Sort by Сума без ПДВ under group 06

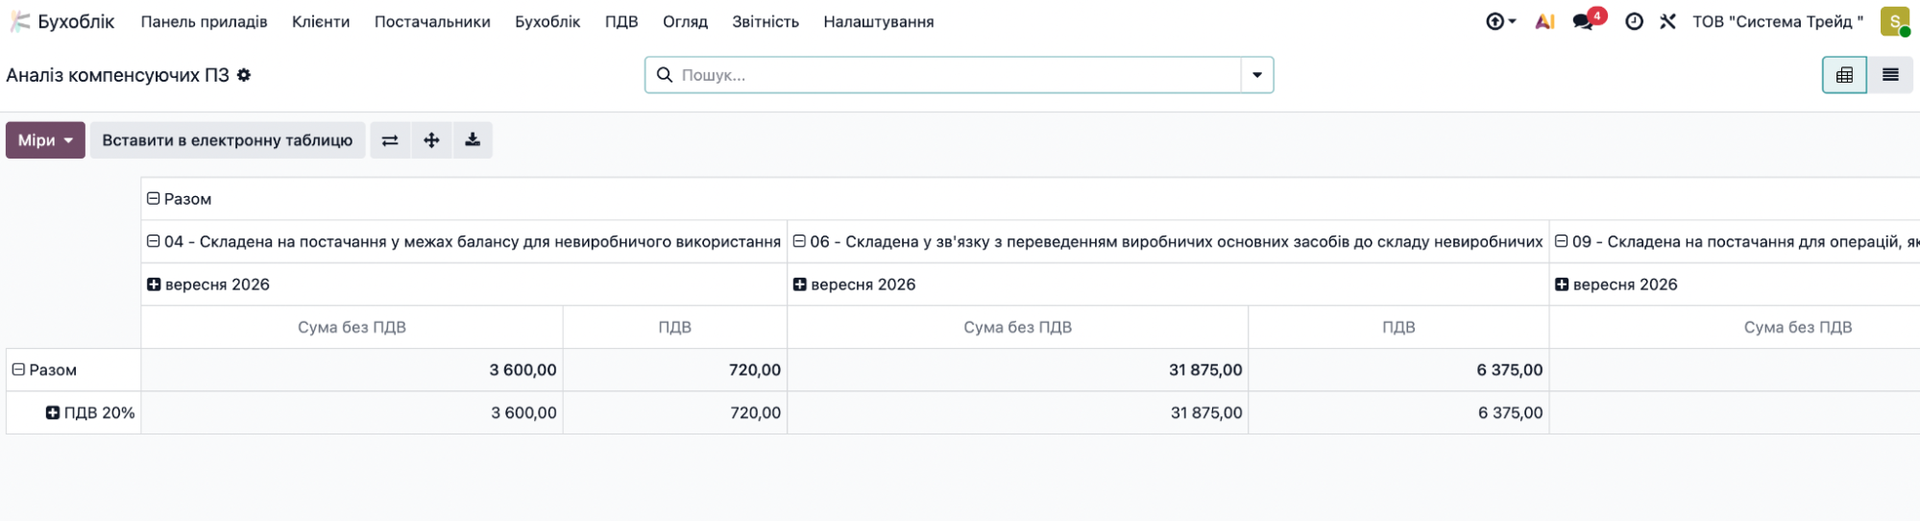(x=1018, y=327)
